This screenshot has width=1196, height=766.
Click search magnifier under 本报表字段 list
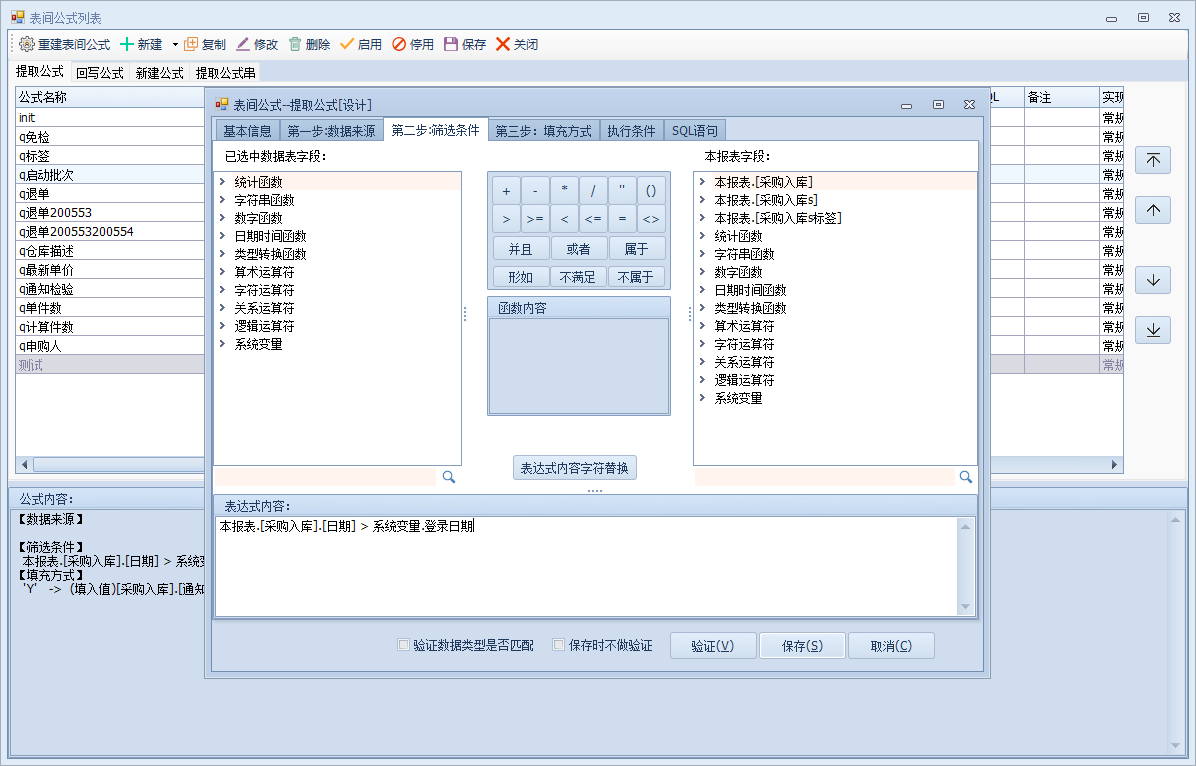point(966,477)
